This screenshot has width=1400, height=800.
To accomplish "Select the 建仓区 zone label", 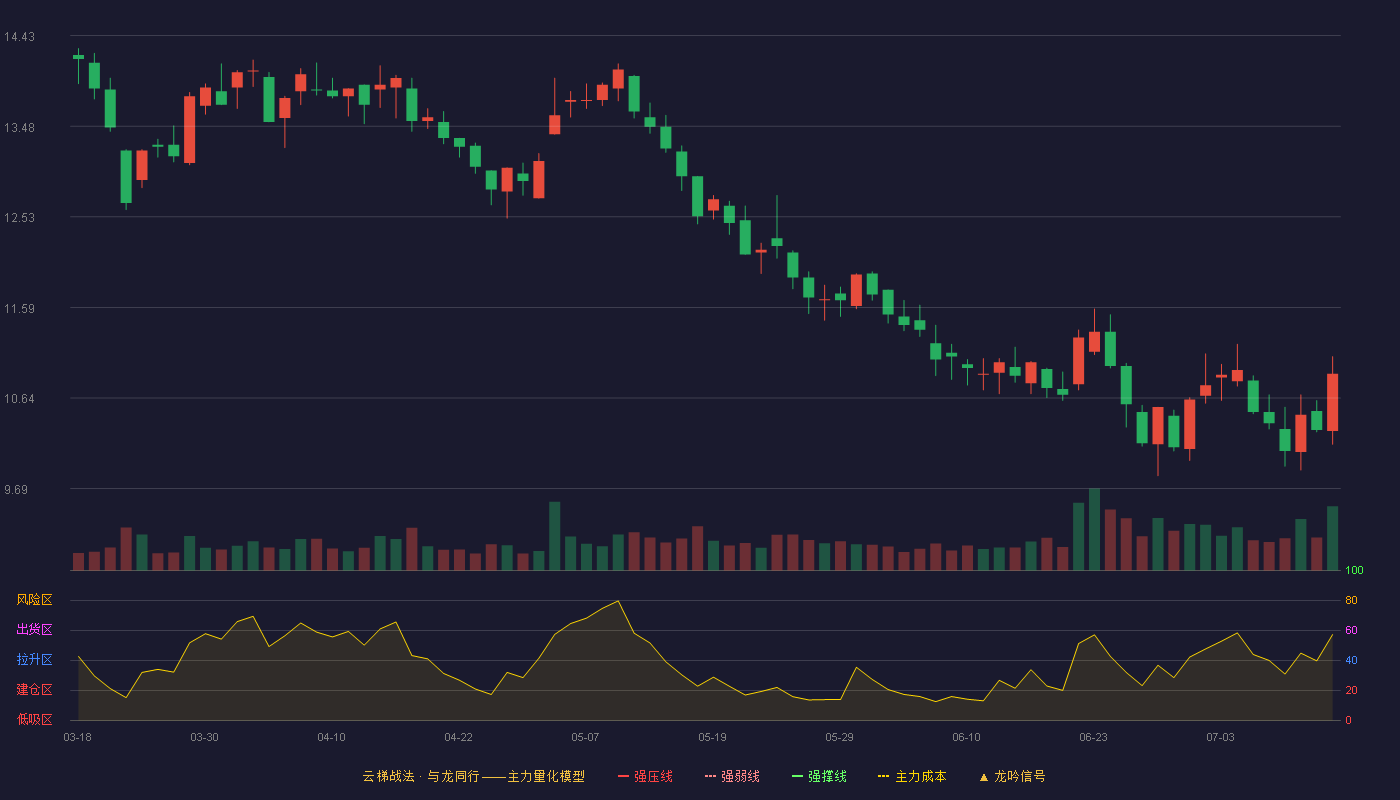I will (34, 690).
